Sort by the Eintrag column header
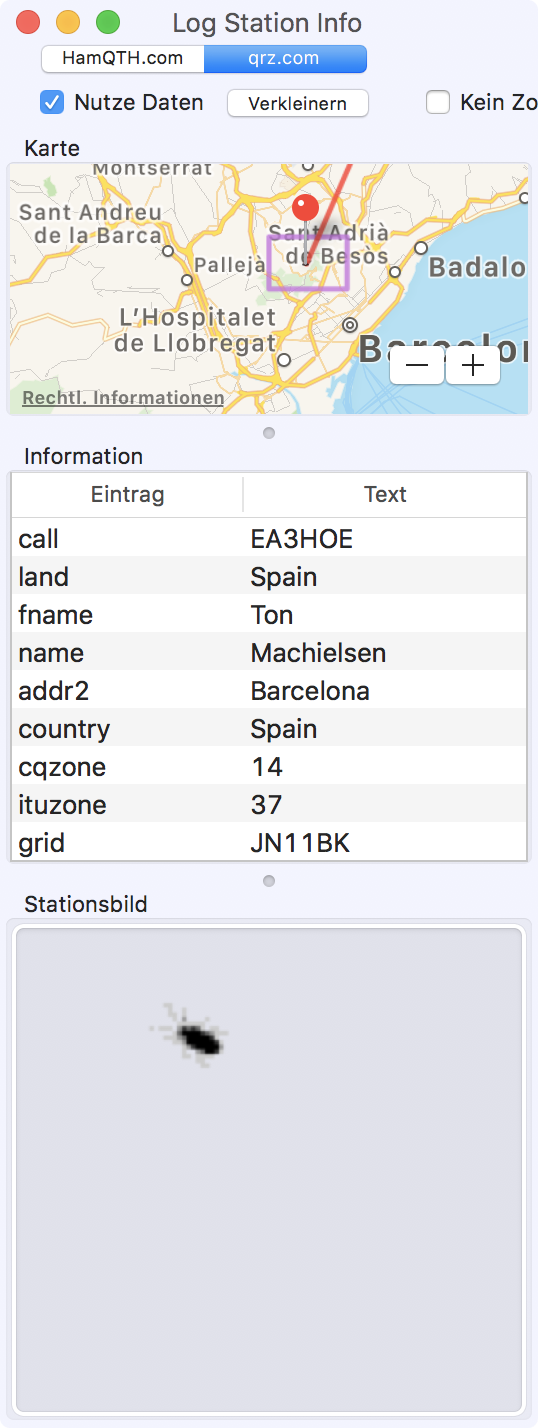538x1428 pixels. tap(127, 494)
